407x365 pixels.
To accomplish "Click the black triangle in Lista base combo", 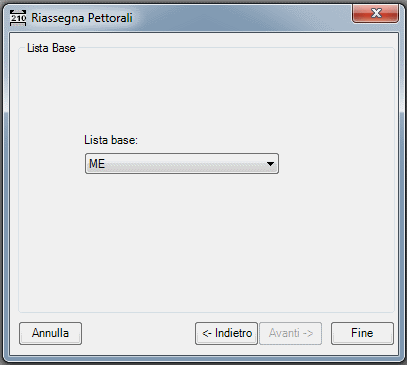I will click(x=270, y=164).
